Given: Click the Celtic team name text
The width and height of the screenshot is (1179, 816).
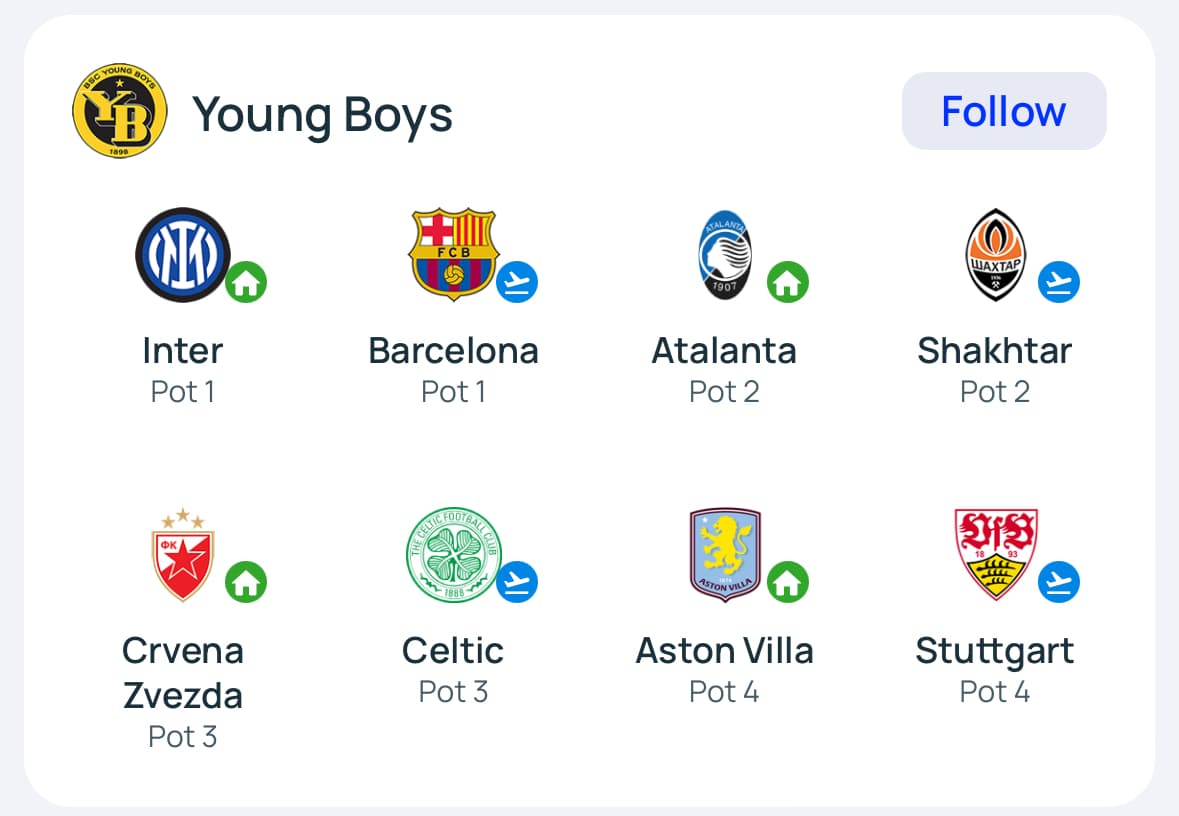Looking at the screenshot, I should coord(453,651).
